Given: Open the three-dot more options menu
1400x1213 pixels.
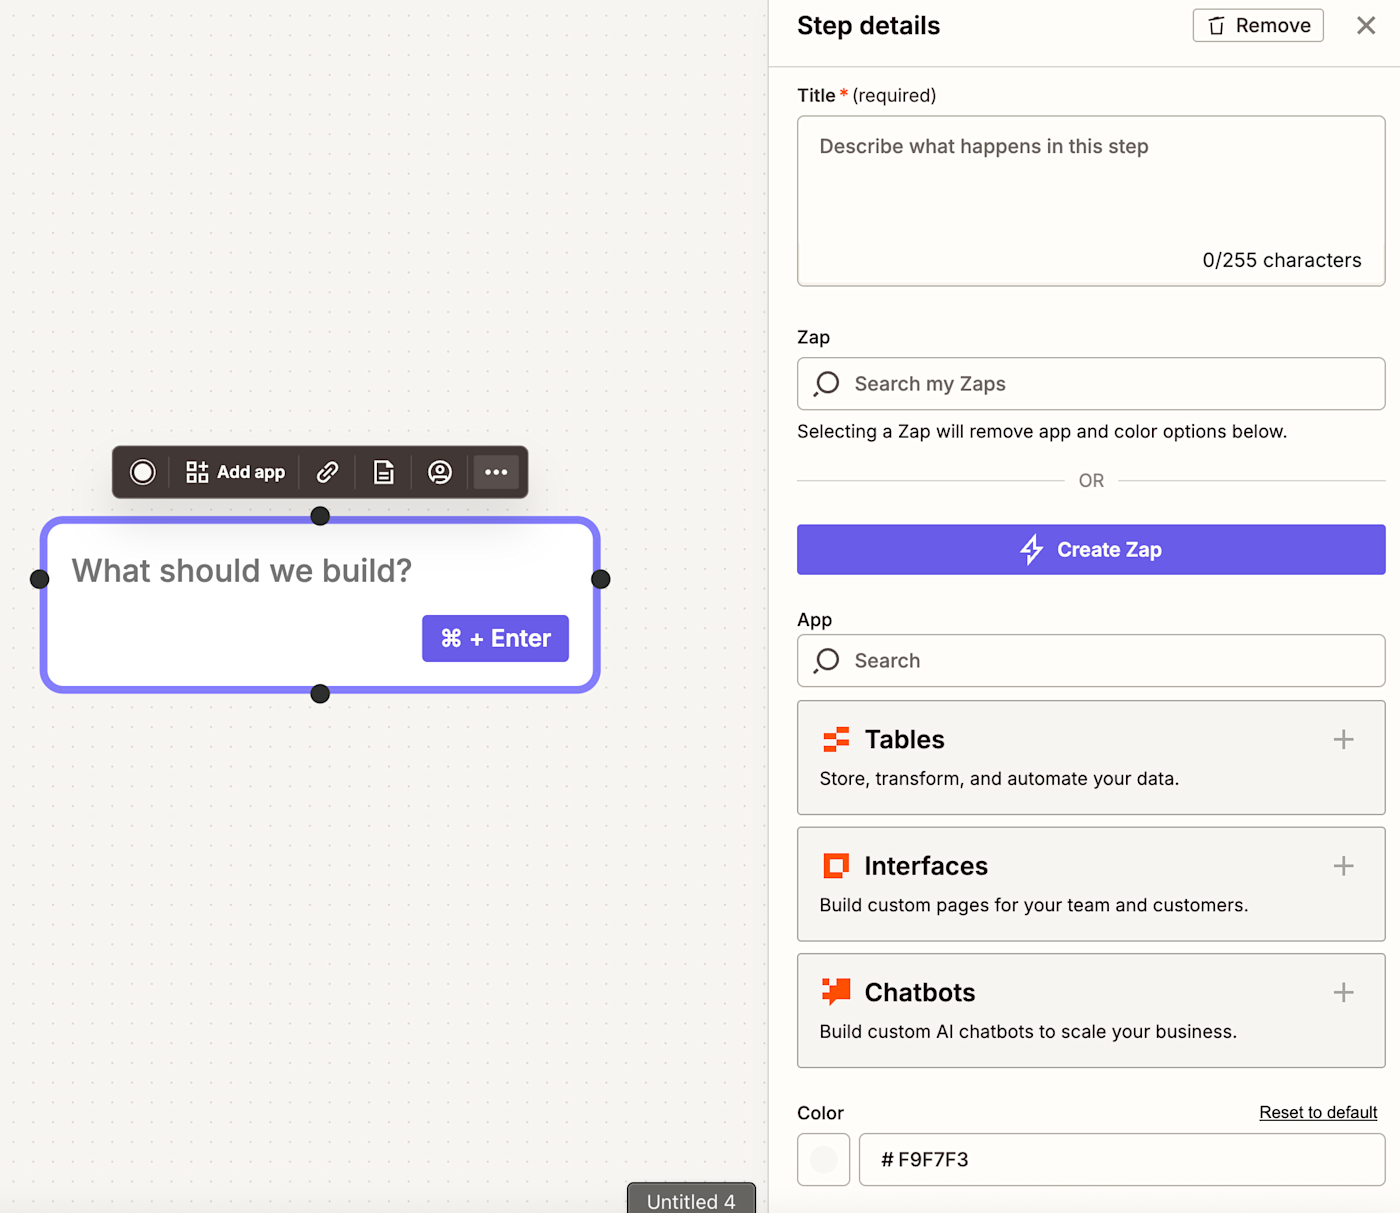Looking at the screenshot, I should click(496, 472).
